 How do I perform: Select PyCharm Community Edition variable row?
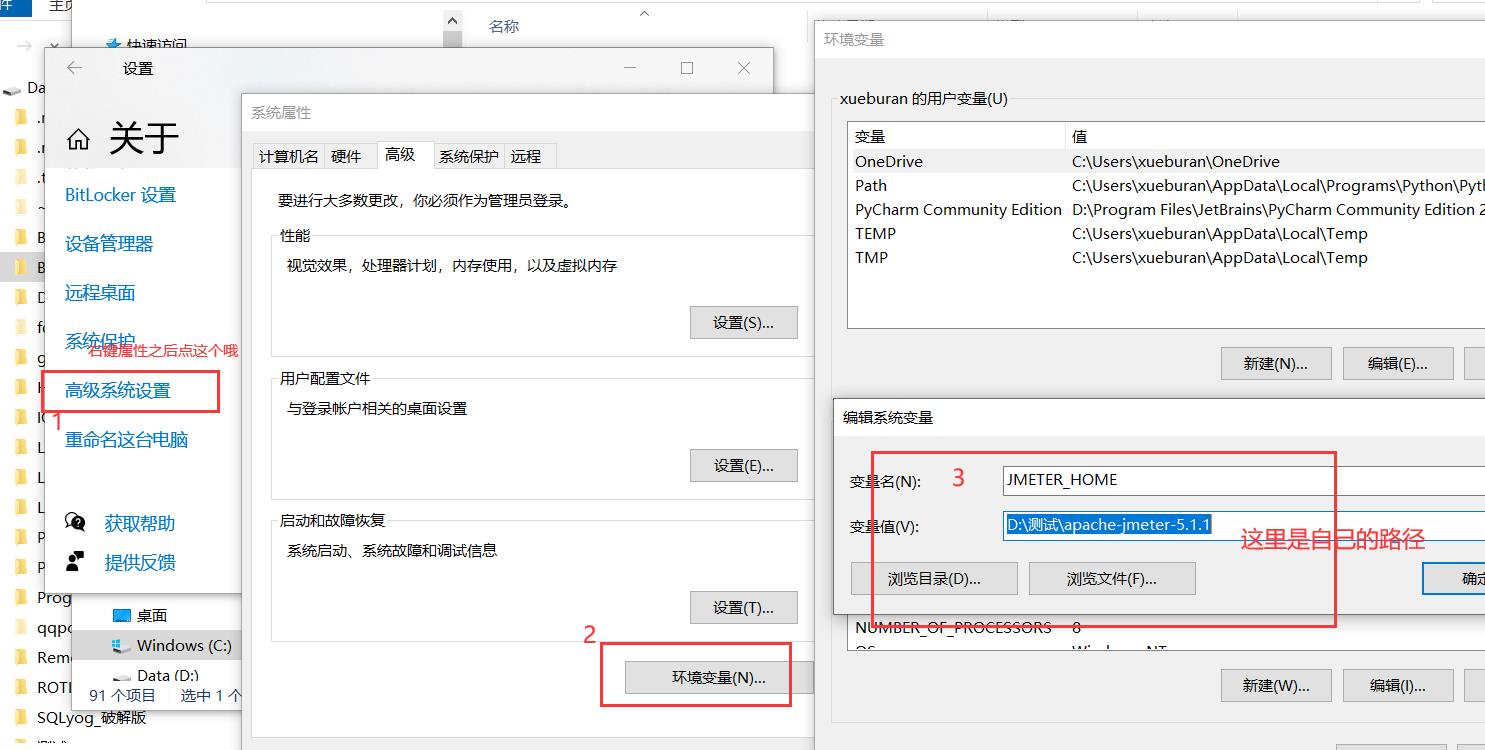pos(1166,209)
